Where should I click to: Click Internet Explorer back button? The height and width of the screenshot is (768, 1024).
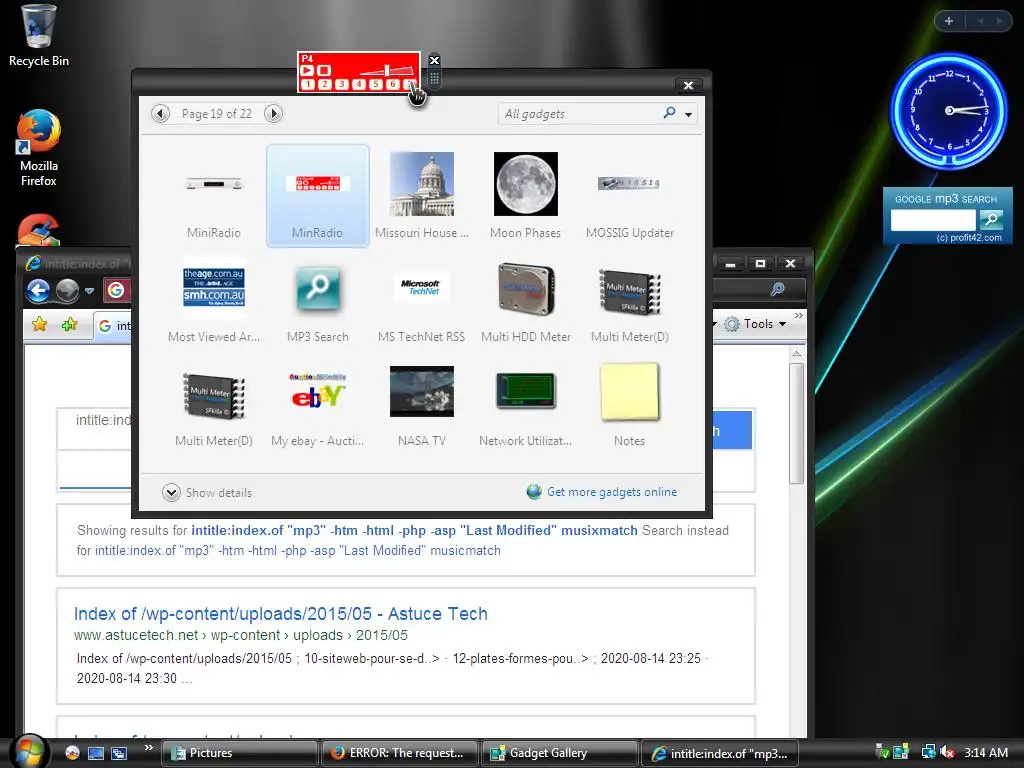point(39,290)
